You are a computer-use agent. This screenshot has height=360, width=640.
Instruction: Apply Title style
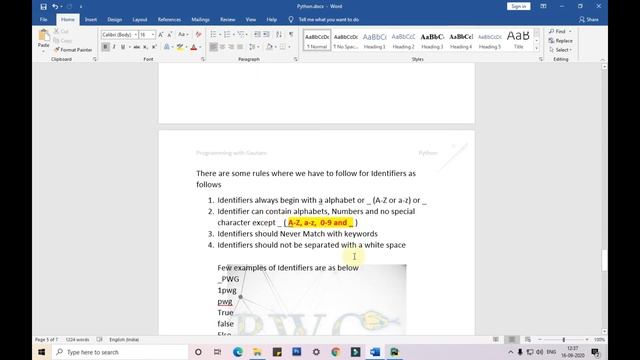click(518, 40)
